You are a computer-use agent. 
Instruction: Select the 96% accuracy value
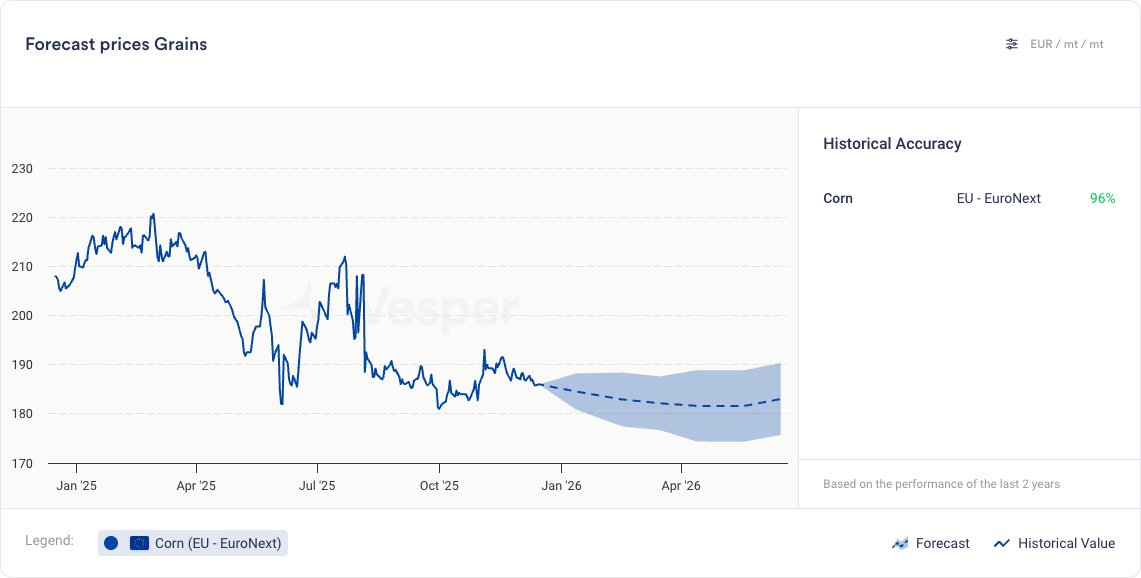tap(1102, 198)
